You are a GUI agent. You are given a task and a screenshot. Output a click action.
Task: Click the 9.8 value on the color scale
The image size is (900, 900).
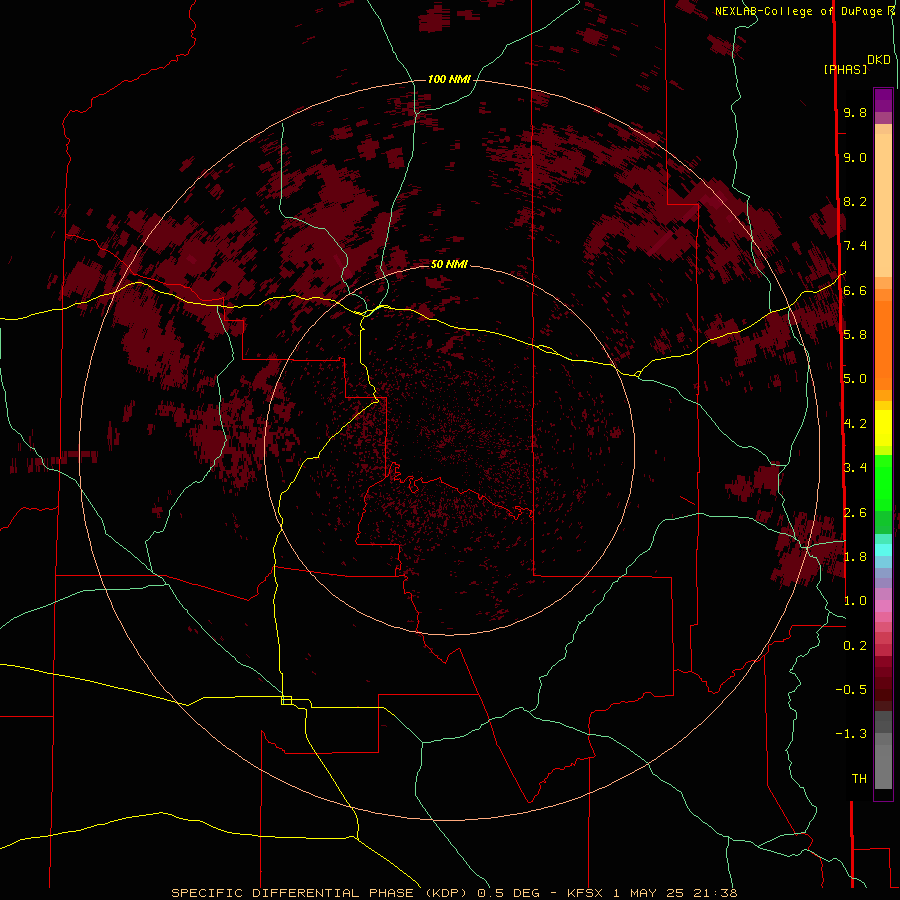(x=855, y=113)
